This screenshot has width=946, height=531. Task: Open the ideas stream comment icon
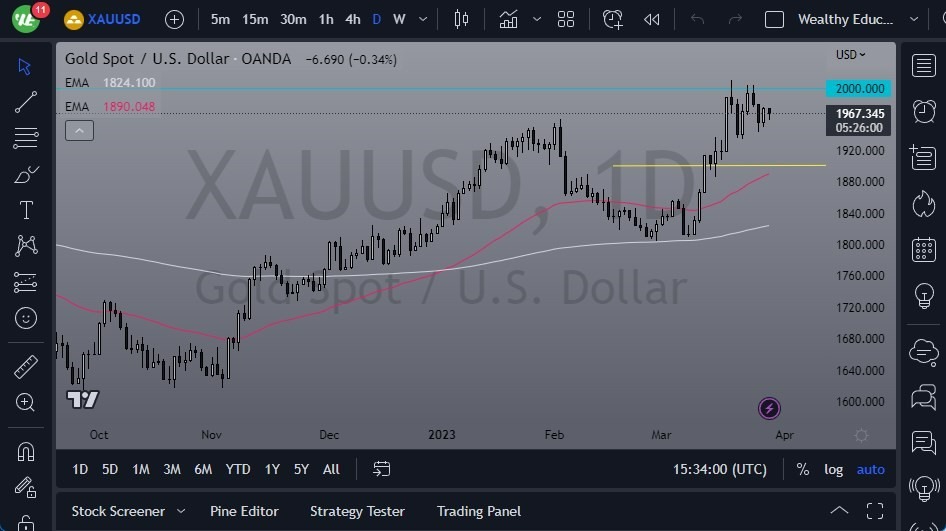pos(924,442)
